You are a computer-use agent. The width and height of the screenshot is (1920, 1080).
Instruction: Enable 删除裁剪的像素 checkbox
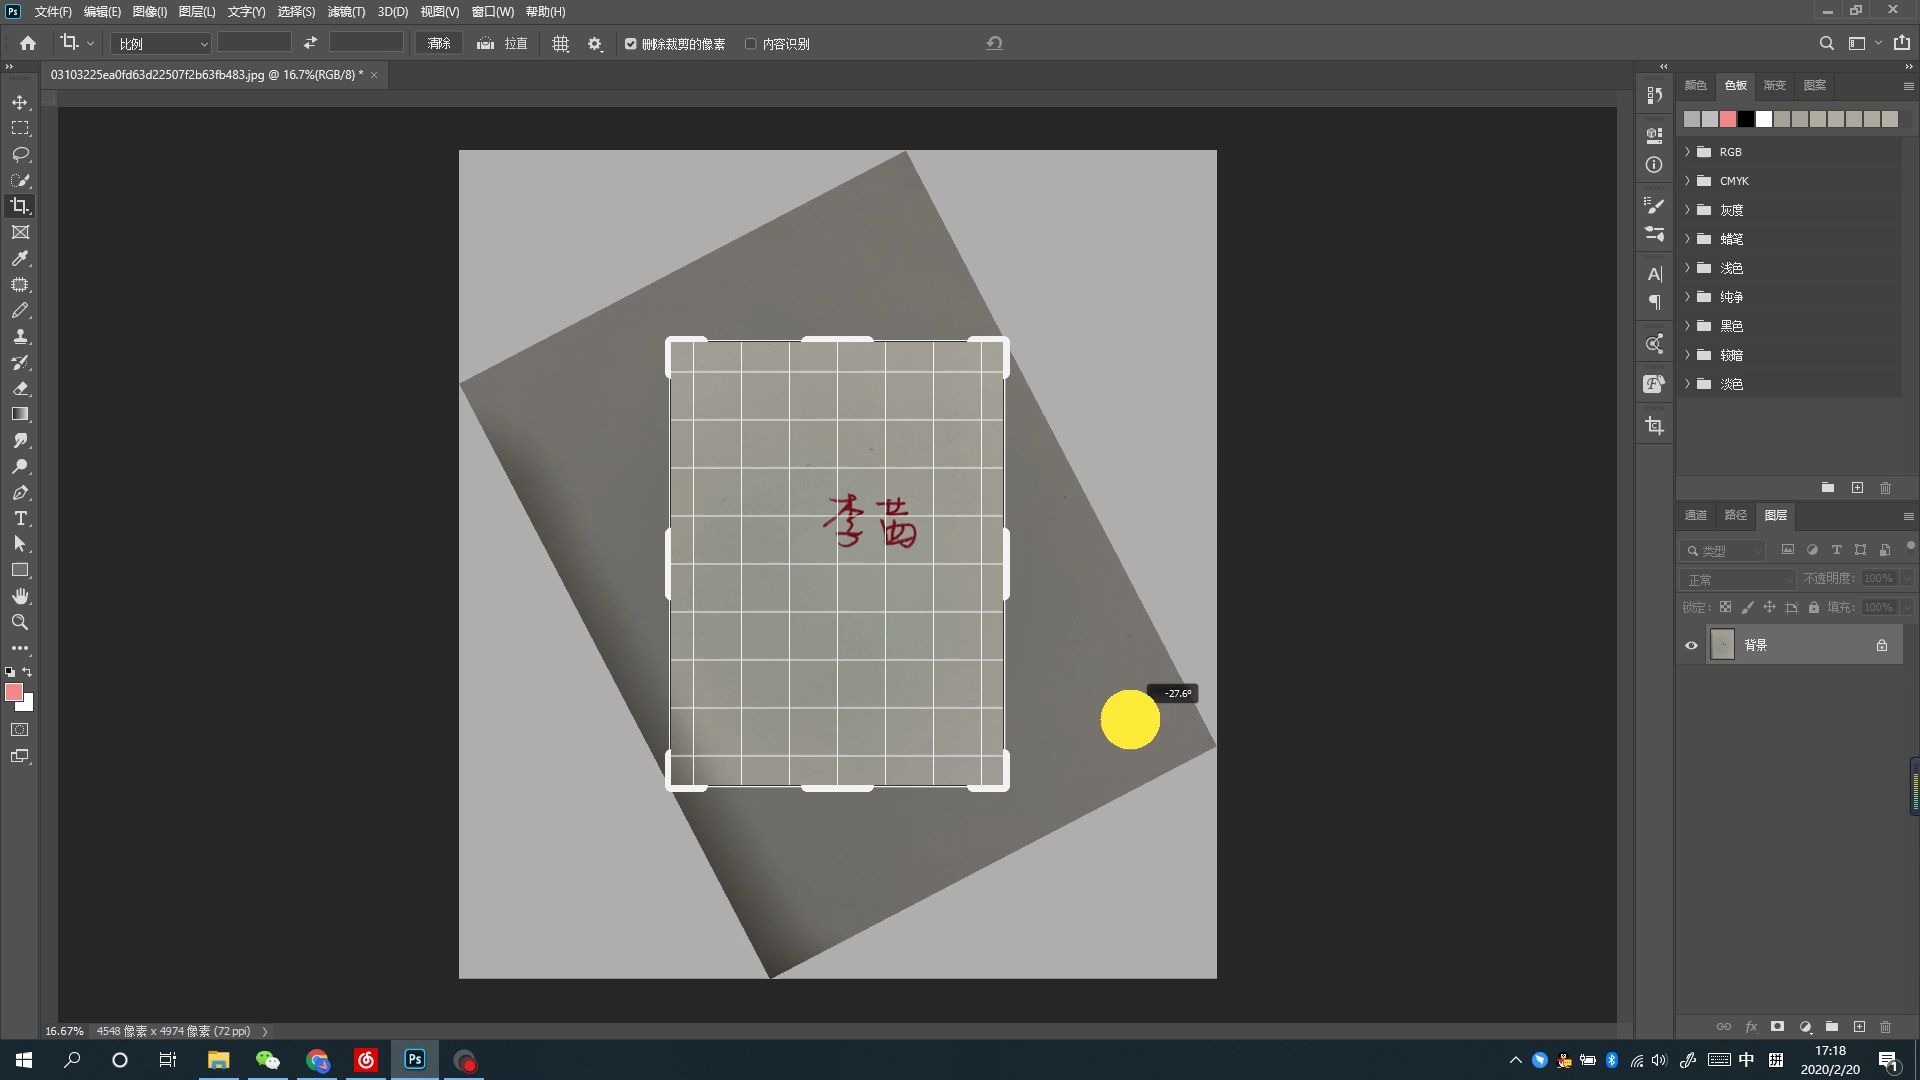630,44
